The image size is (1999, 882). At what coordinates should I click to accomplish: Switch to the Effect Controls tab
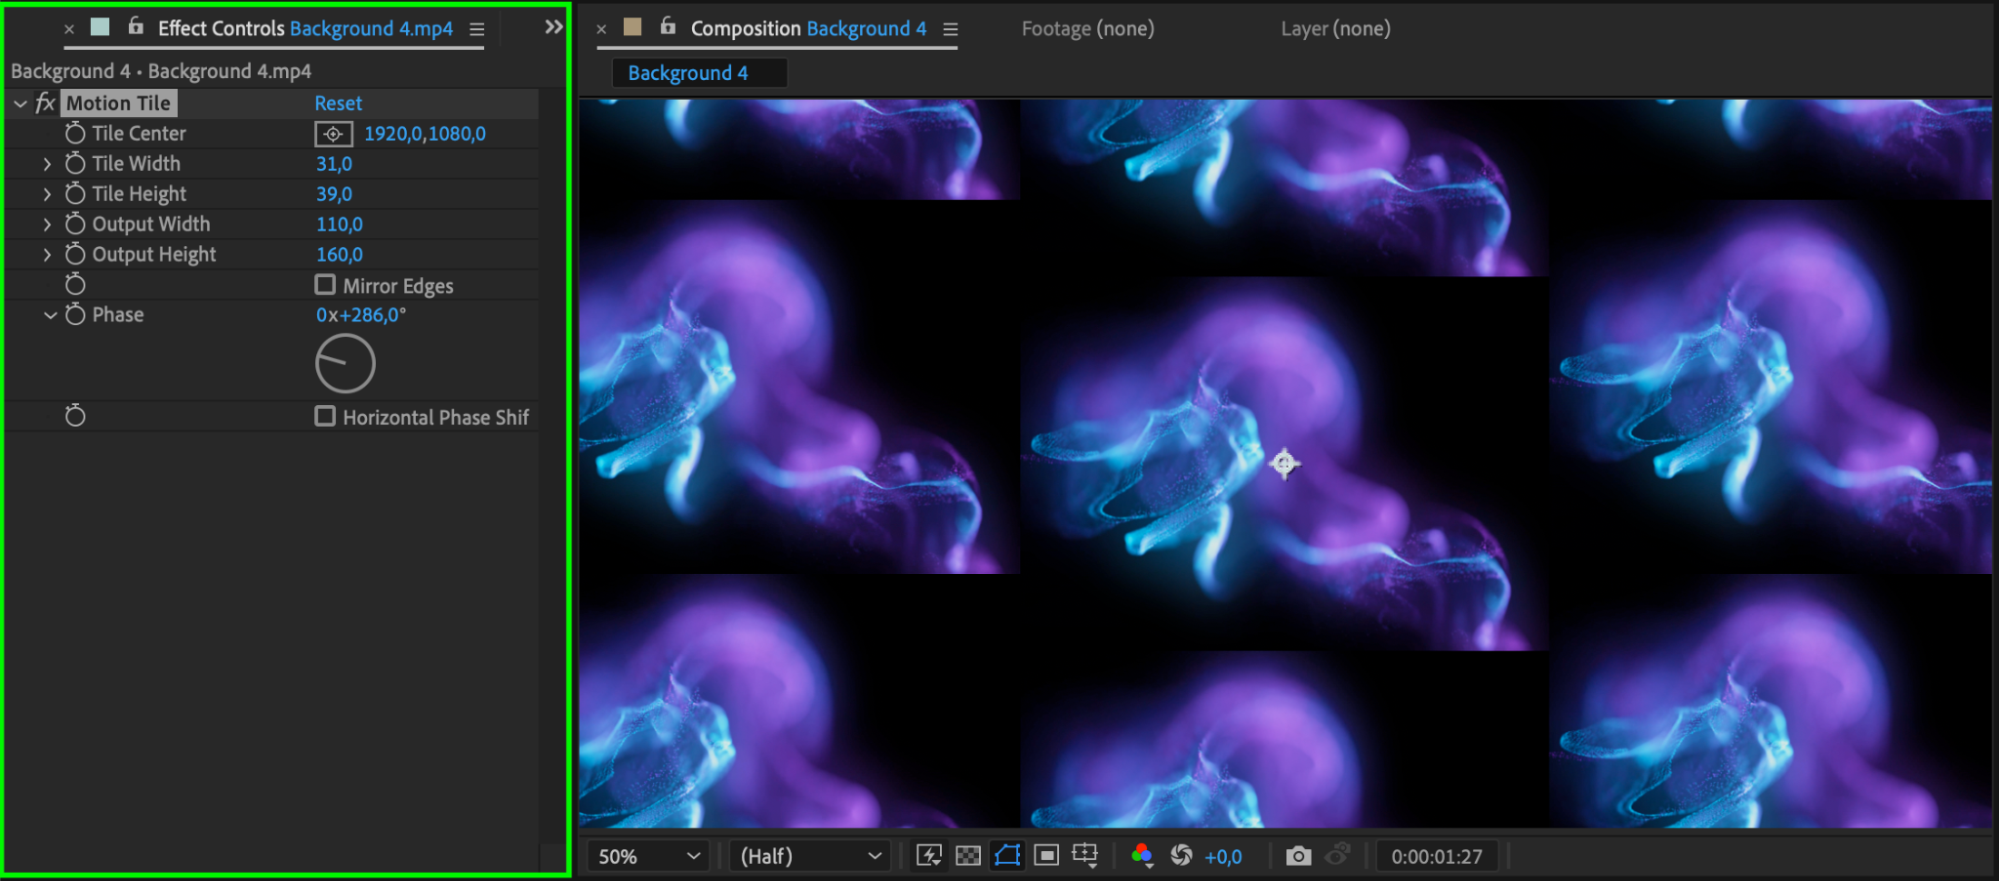click(305, 28)
